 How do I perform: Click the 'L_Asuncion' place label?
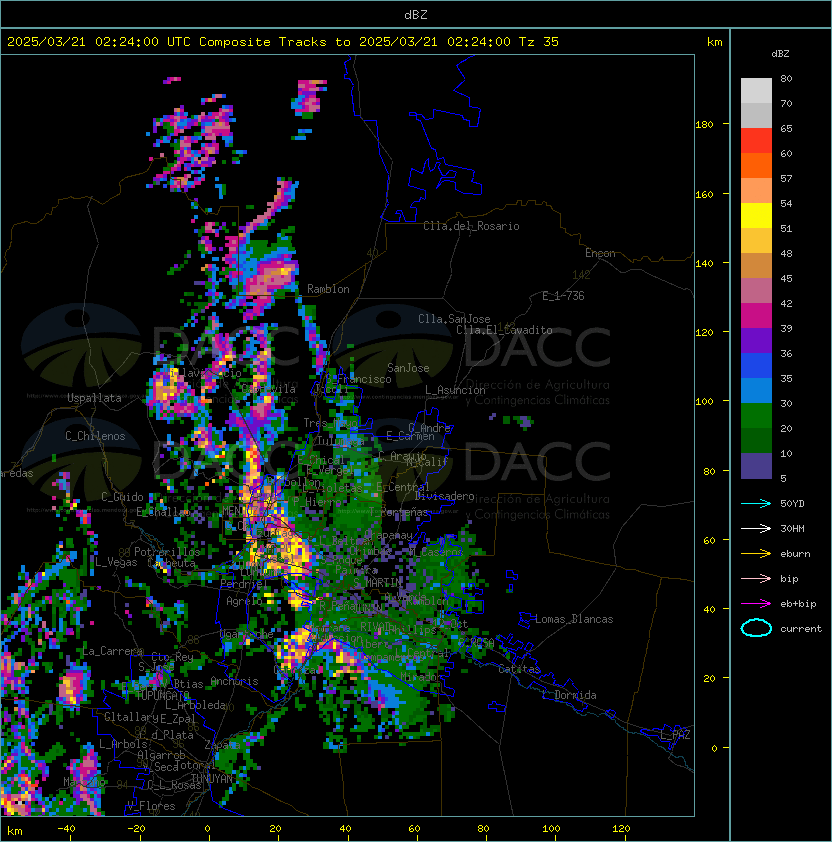455,390
